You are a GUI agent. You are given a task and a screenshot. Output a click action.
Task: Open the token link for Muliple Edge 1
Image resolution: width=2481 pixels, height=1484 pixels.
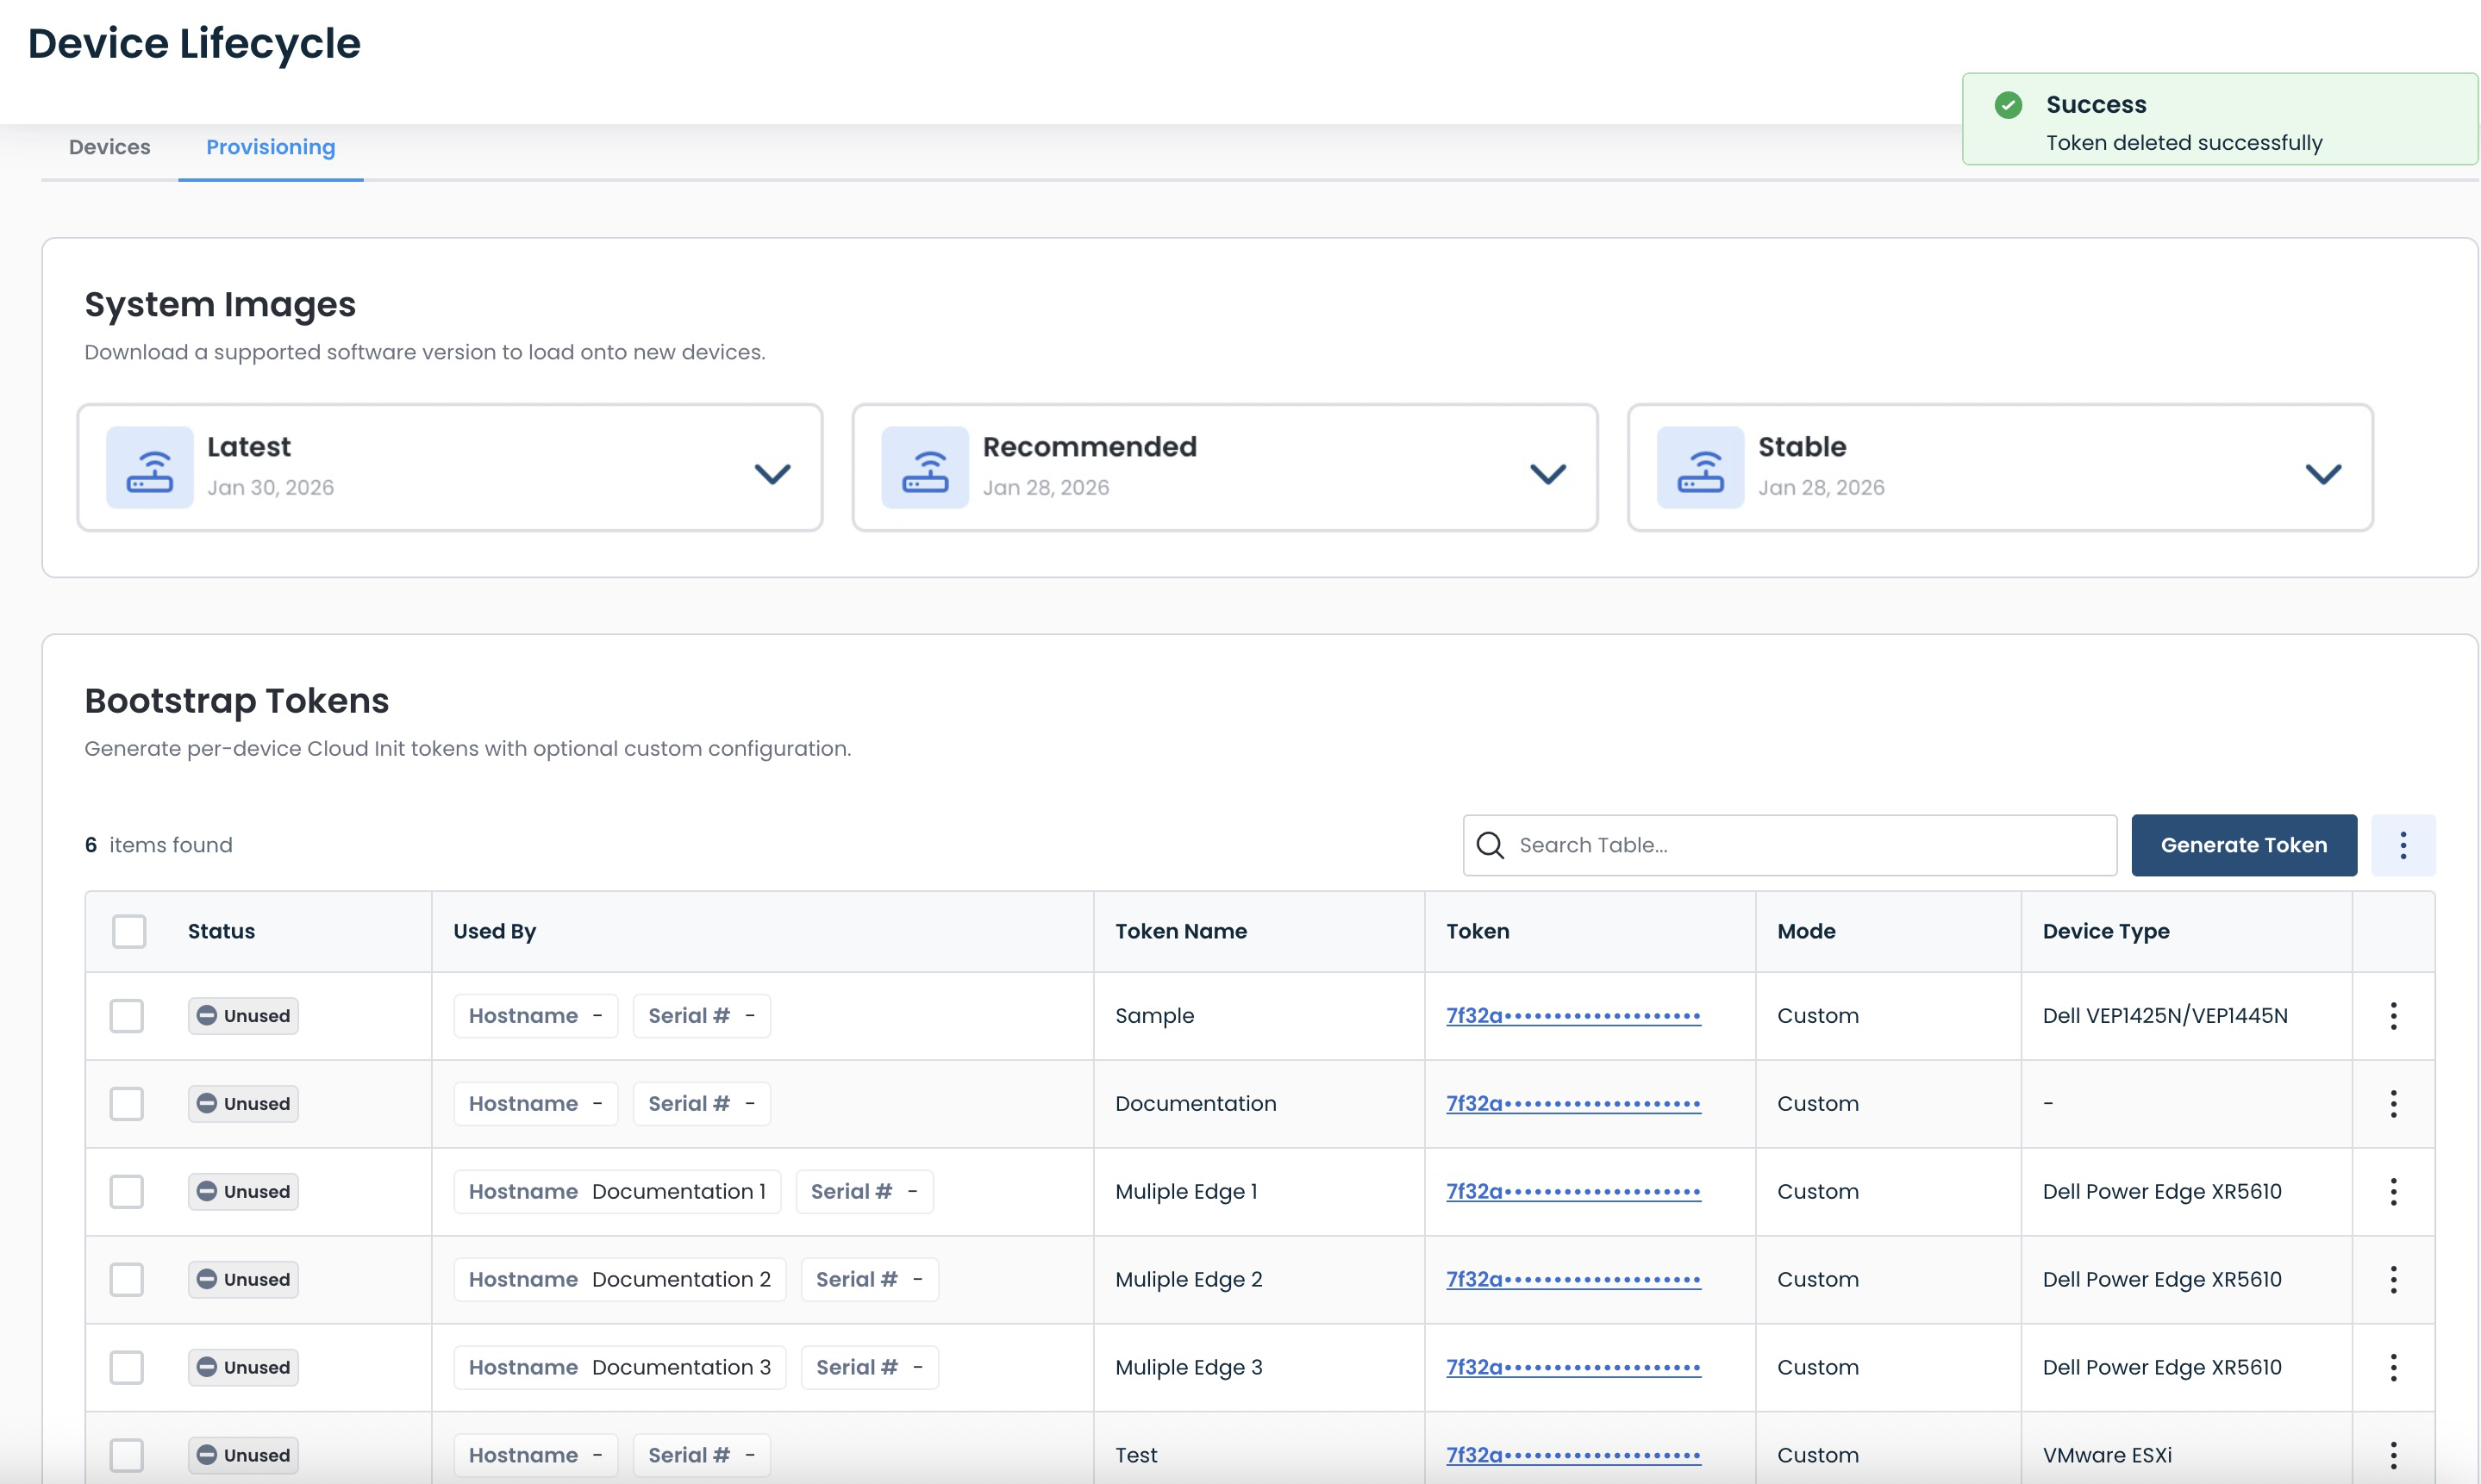coord(1573,1191)
